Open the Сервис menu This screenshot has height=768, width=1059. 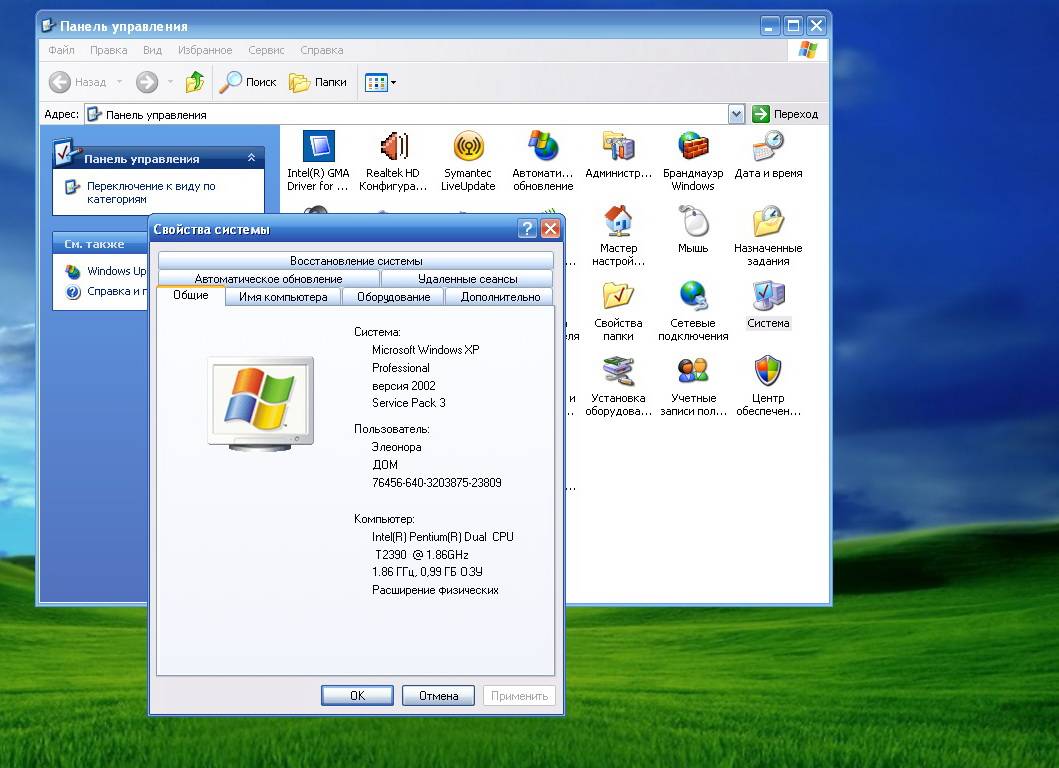266,50
